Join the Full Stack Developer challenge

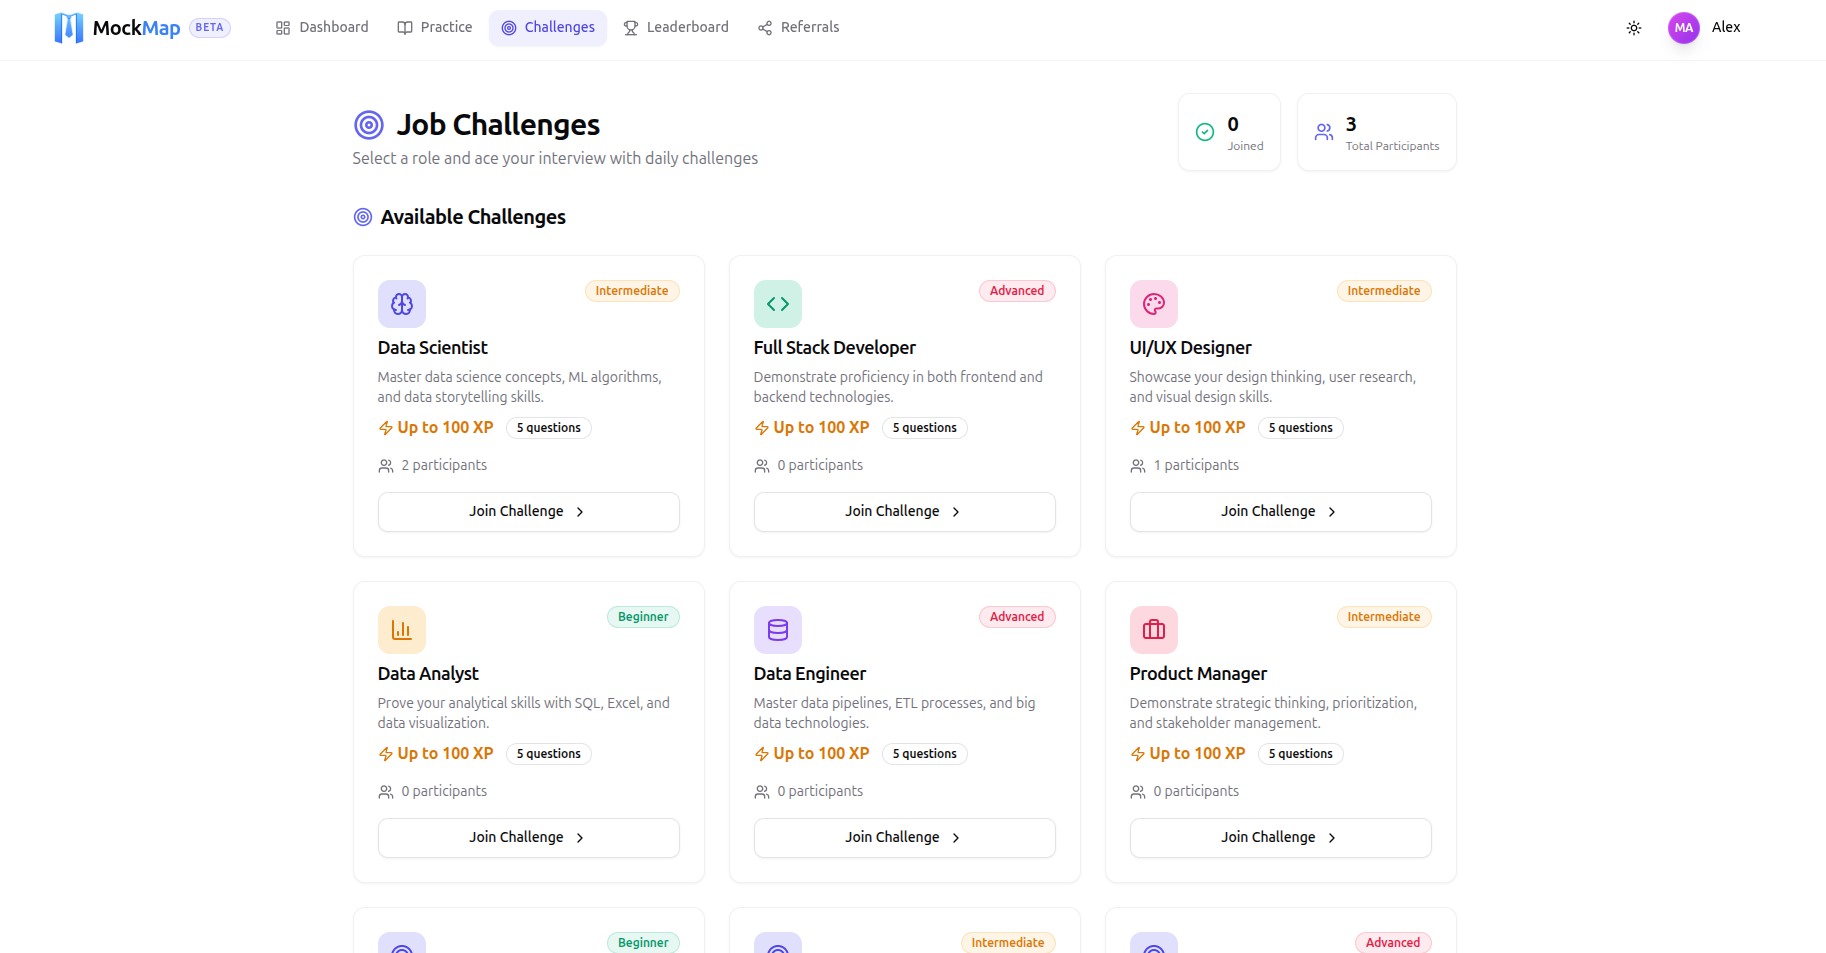coord(905,512)
